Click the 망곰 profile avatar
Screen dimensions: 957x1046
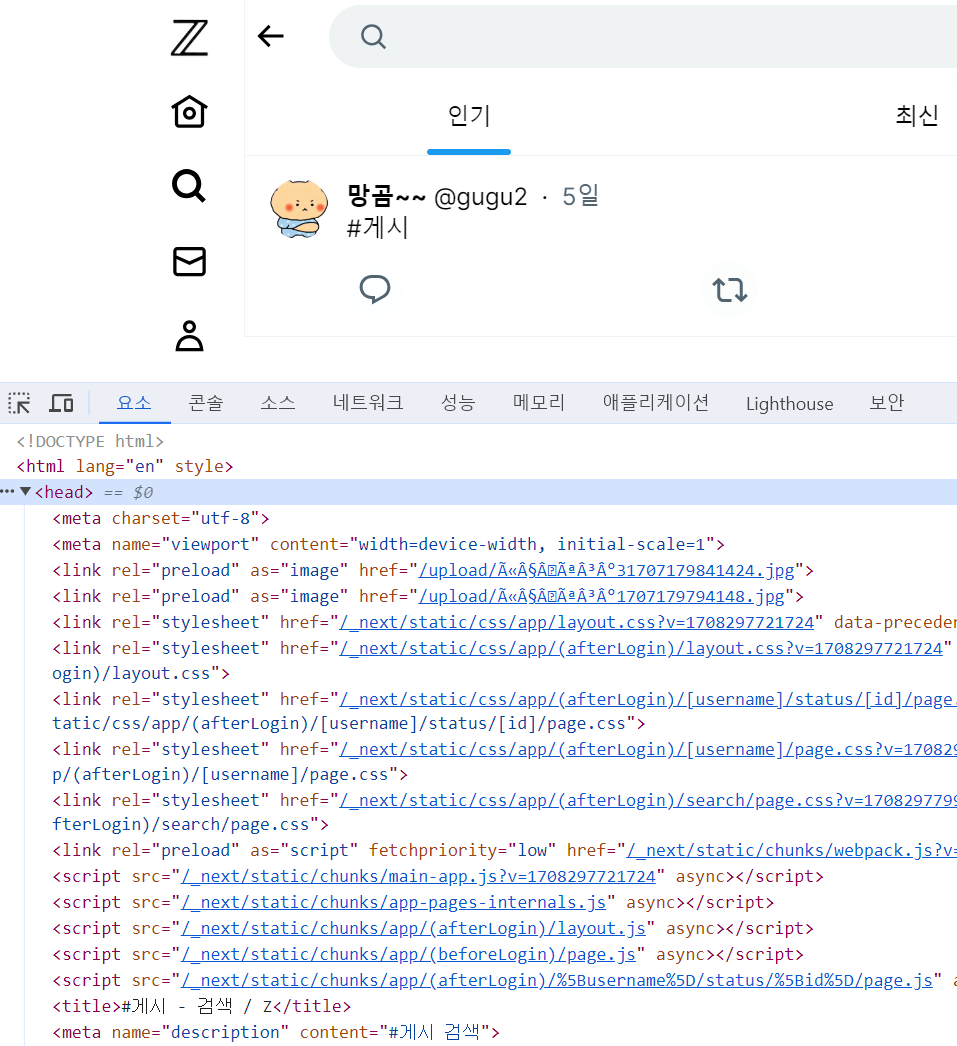[x=299, y=209]
